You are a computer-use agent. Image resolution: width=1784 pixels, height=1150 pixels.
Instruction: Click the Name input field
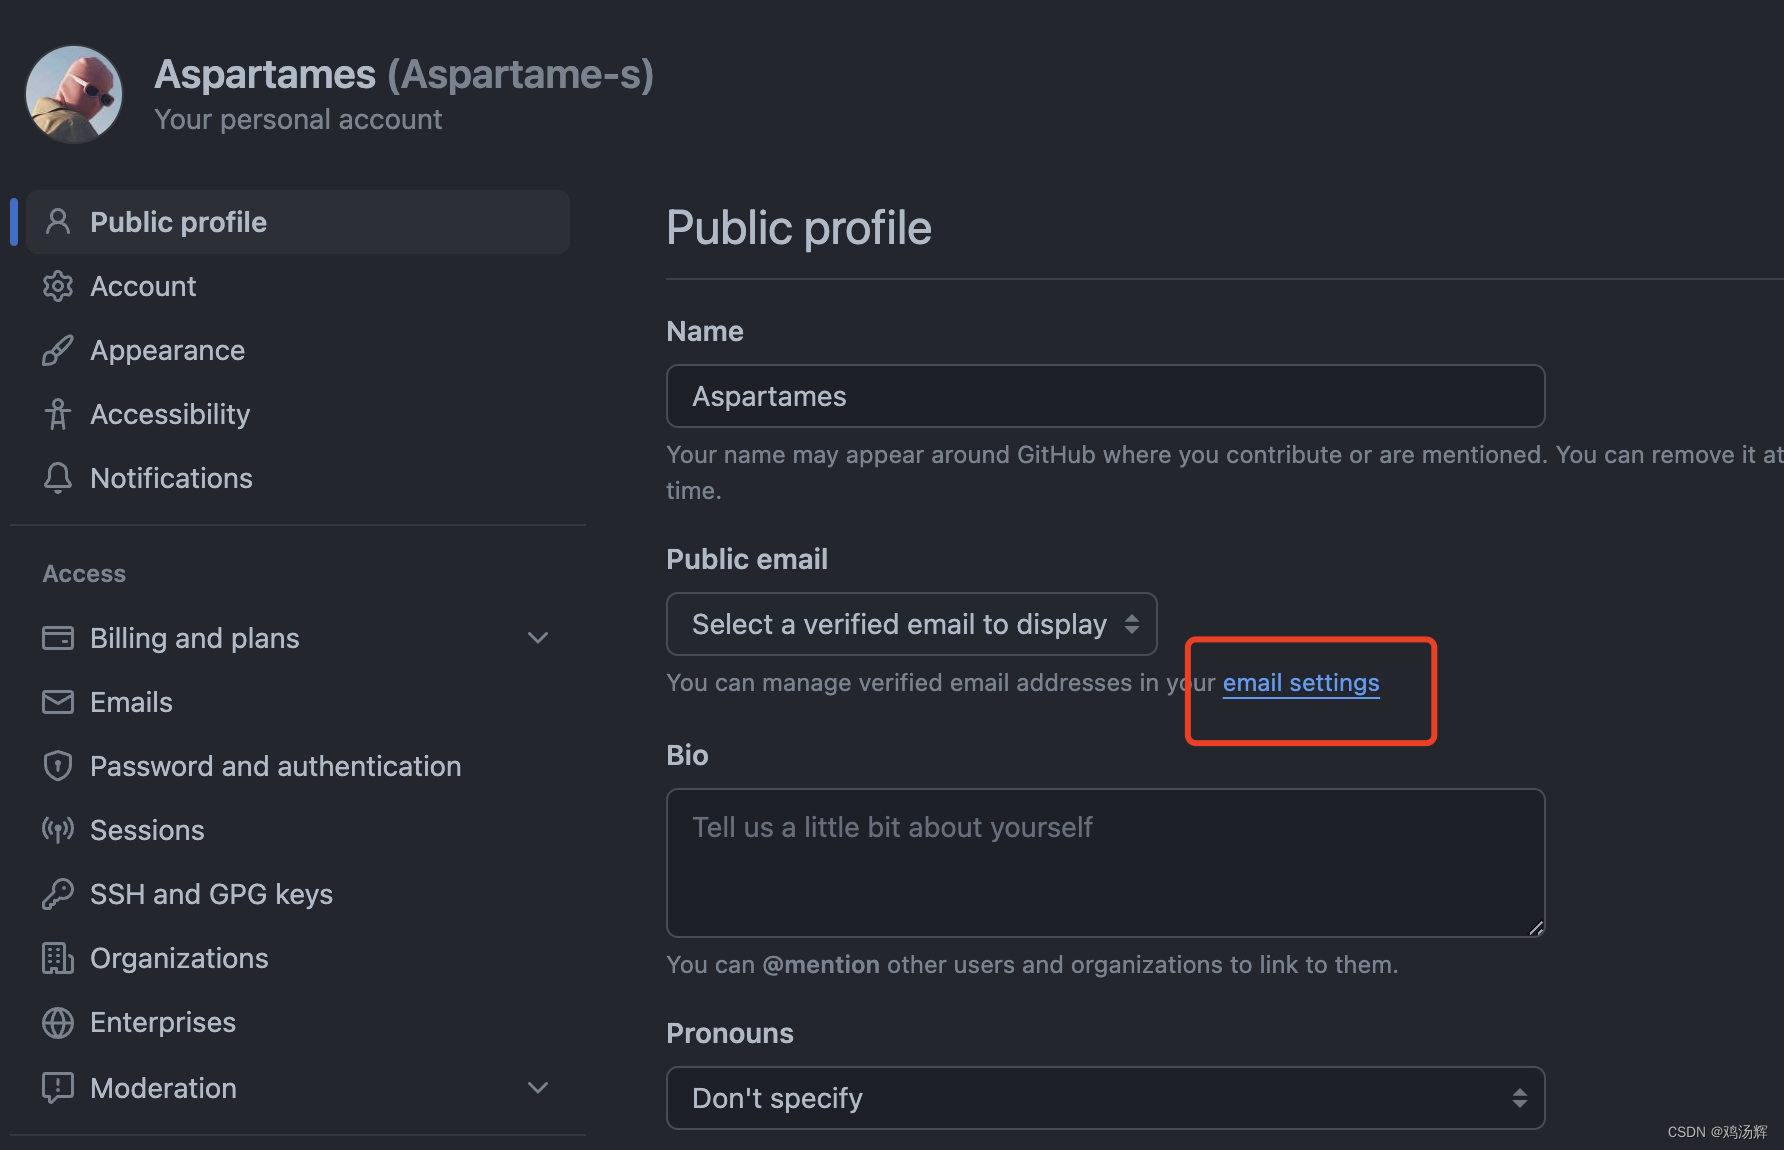click(x=1106, y=396)
